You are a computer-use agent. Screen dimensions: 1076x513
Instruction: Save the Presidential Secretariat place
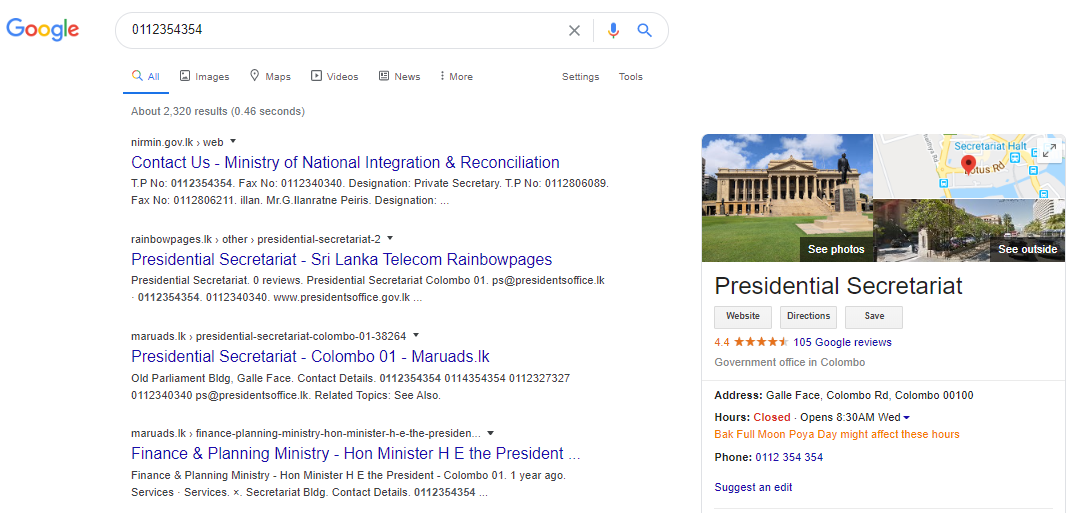[874, 317]
